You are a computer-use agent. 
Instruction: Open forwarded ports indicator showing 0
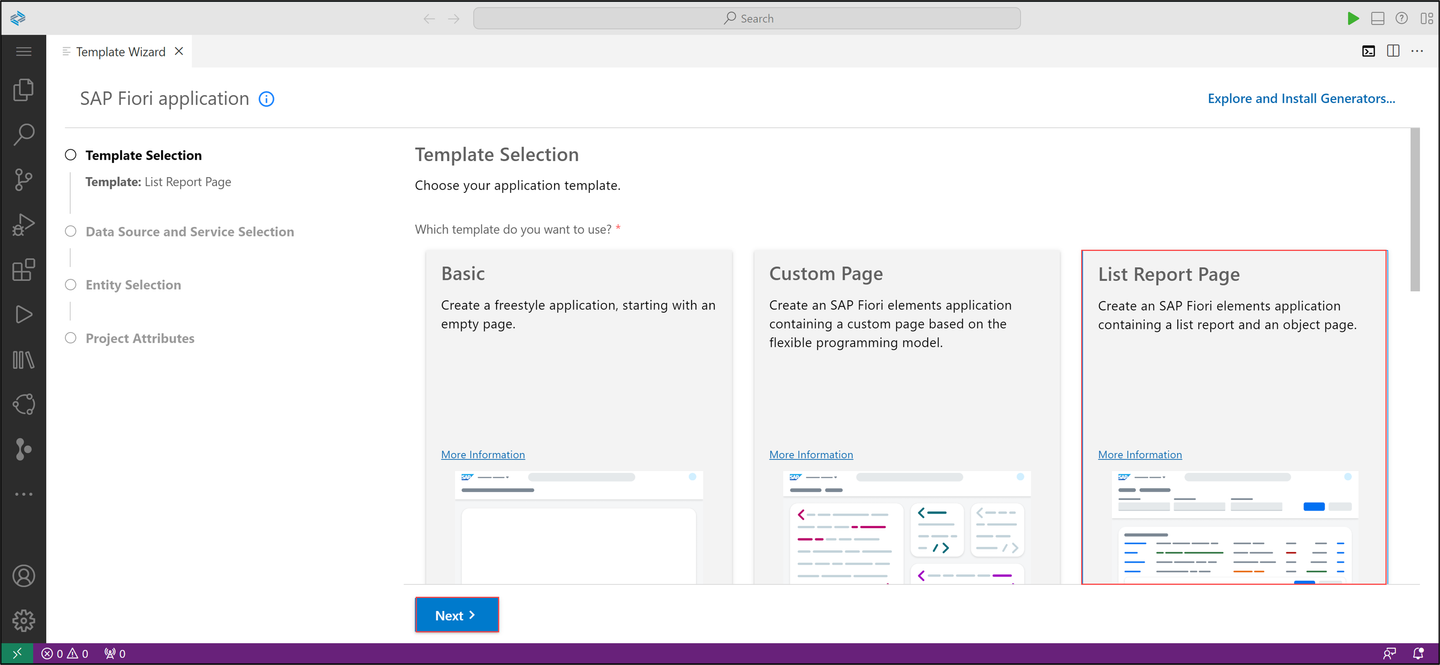(x=115, y=654)
